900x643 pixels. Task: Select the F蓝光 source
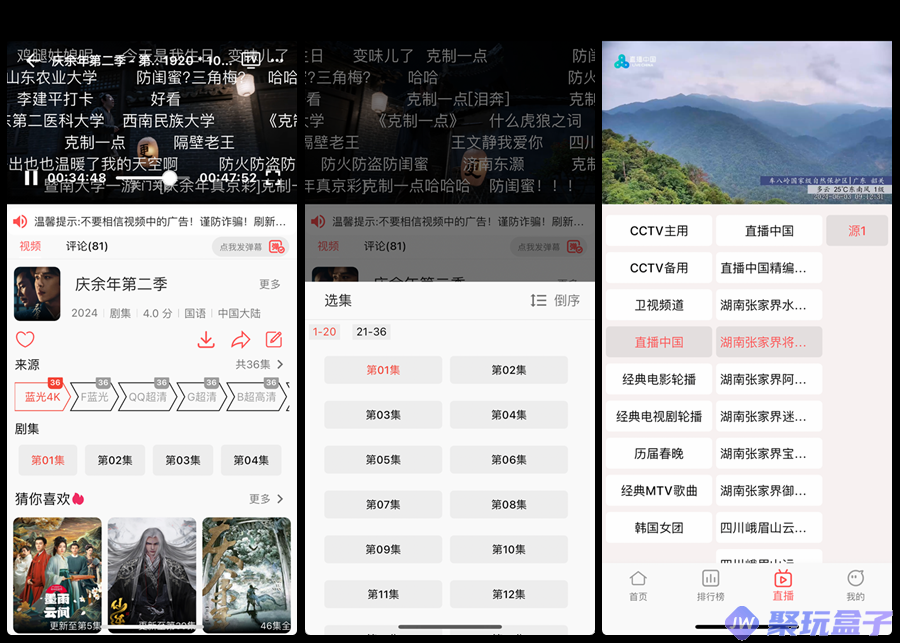94,397
